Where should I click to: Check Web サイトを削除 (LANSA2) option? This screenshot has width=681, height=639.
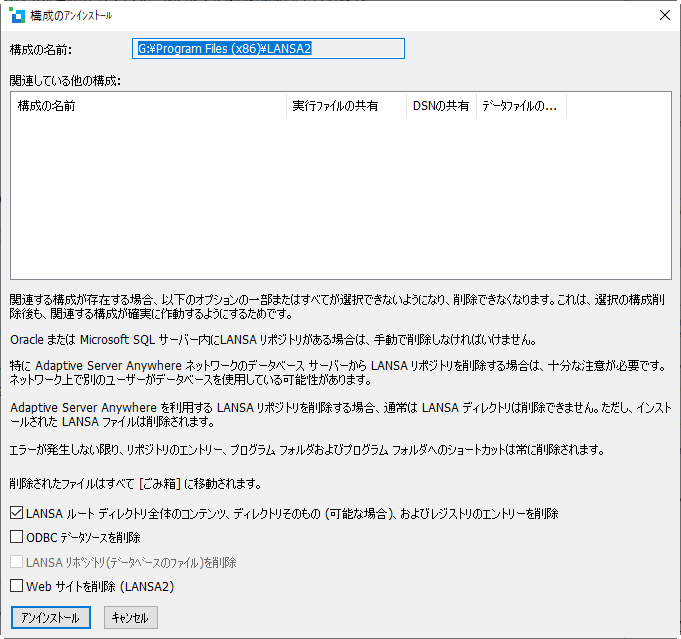tap(17, 586)
